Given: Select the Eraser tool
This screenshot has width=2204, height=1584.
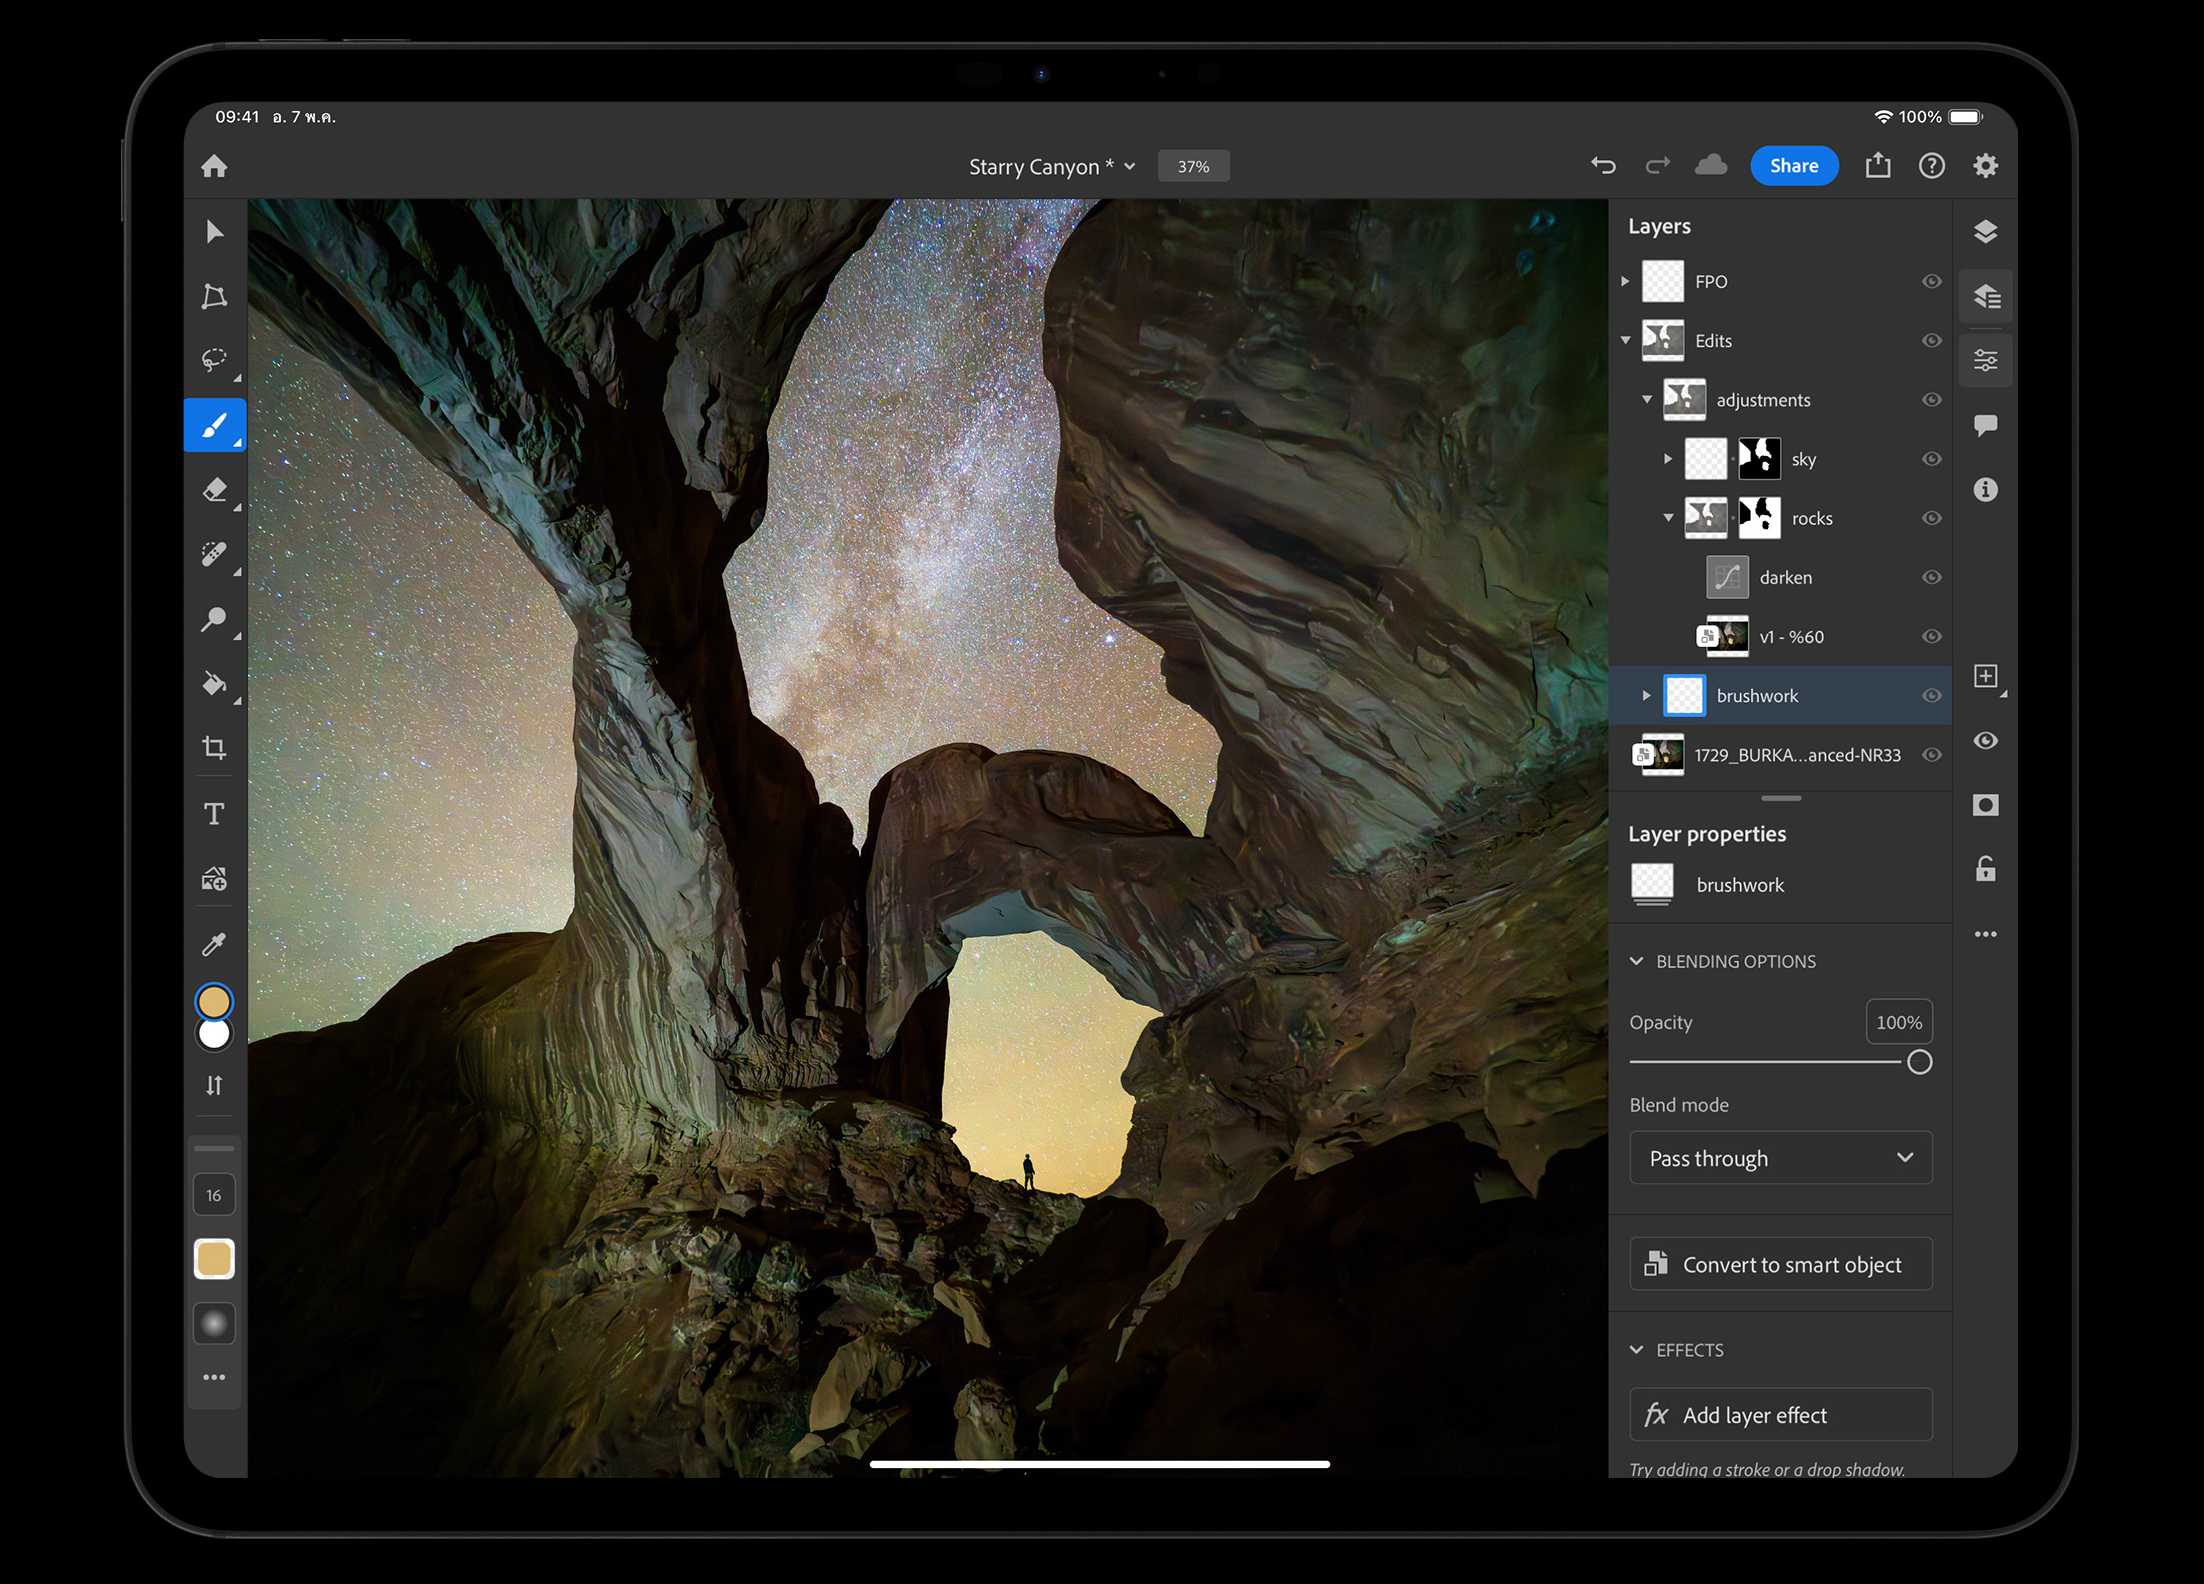Looking at the screenshot, I should 214,490.
